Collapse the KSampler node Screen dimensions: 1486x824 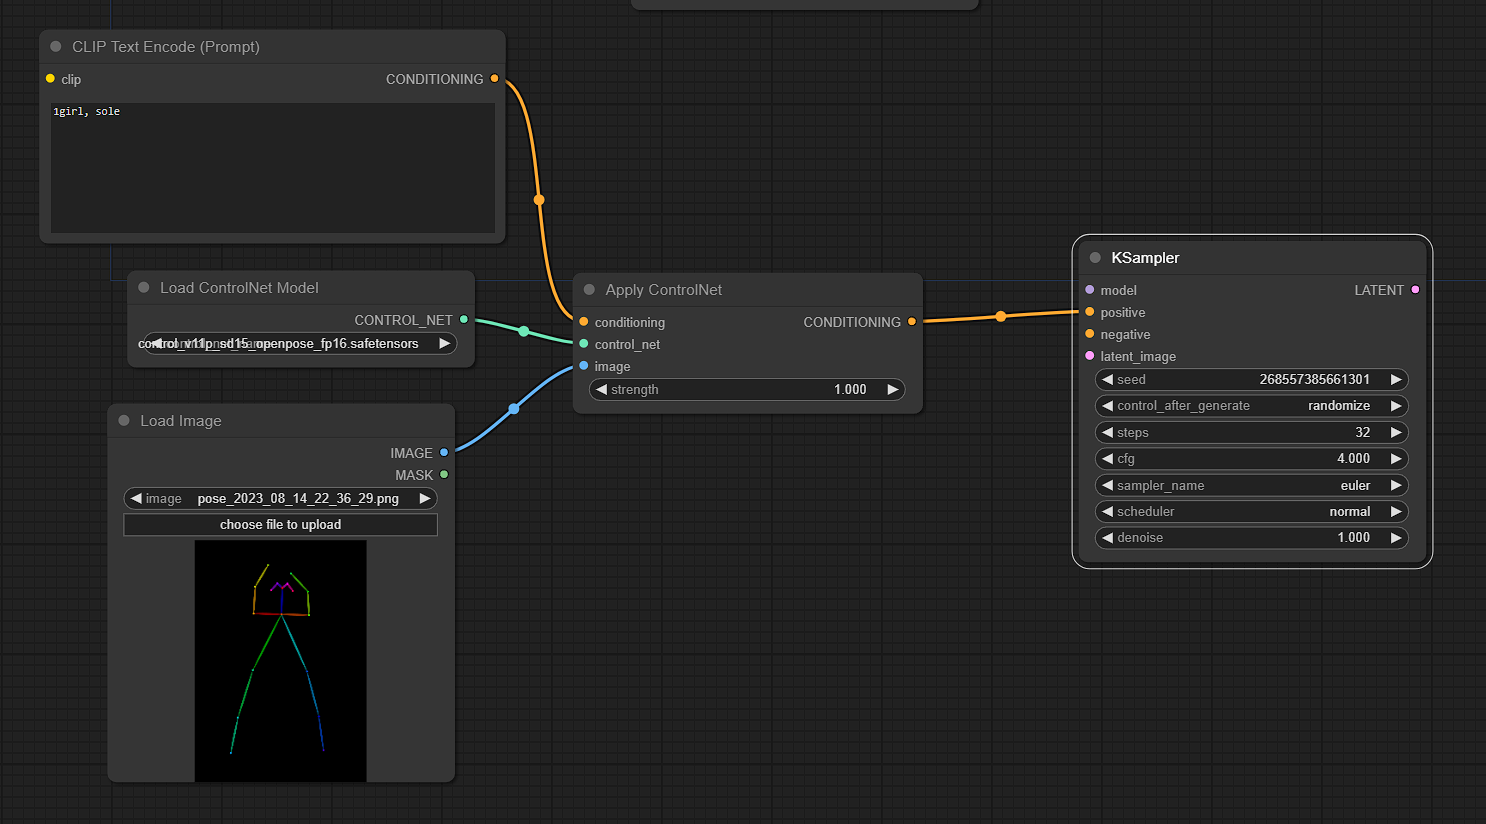[x=1094, y=257]
